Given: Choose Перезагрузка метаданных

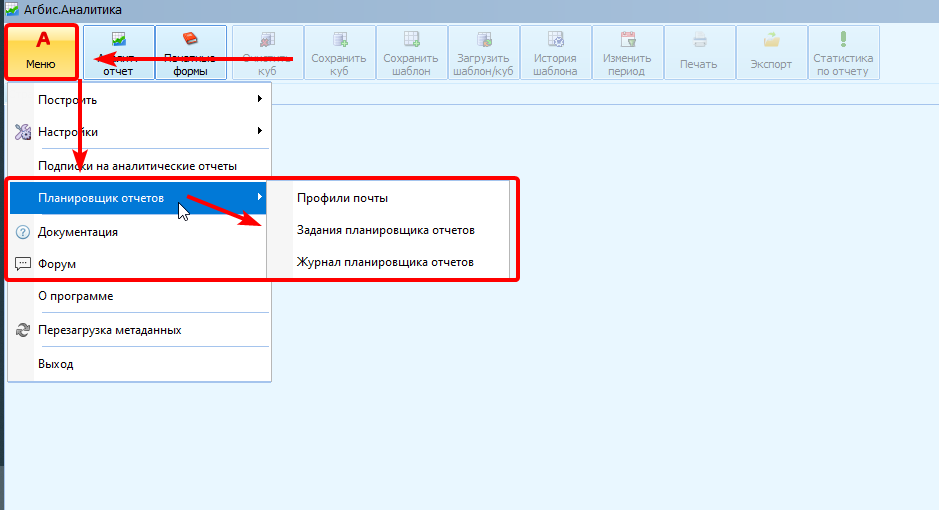Looking at the screenshot, I should click(x=139, y=330).
